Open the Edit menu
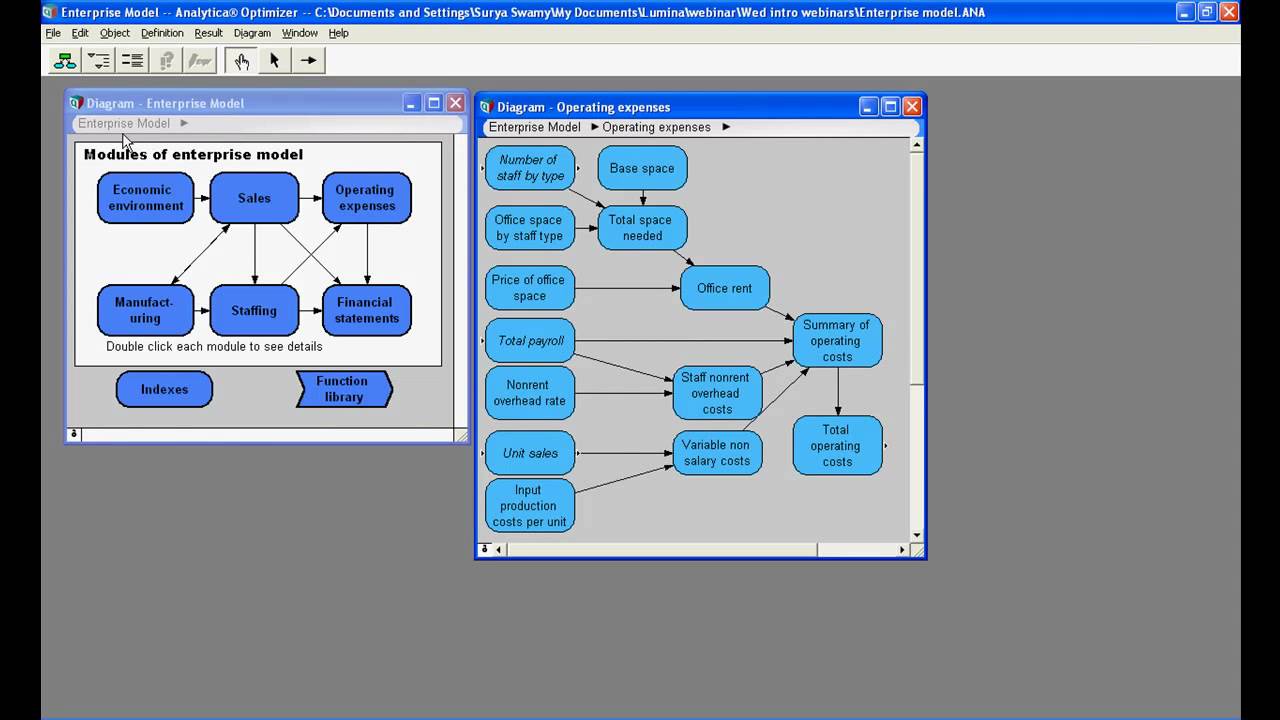1280x720 pixels. coord(80,33)
